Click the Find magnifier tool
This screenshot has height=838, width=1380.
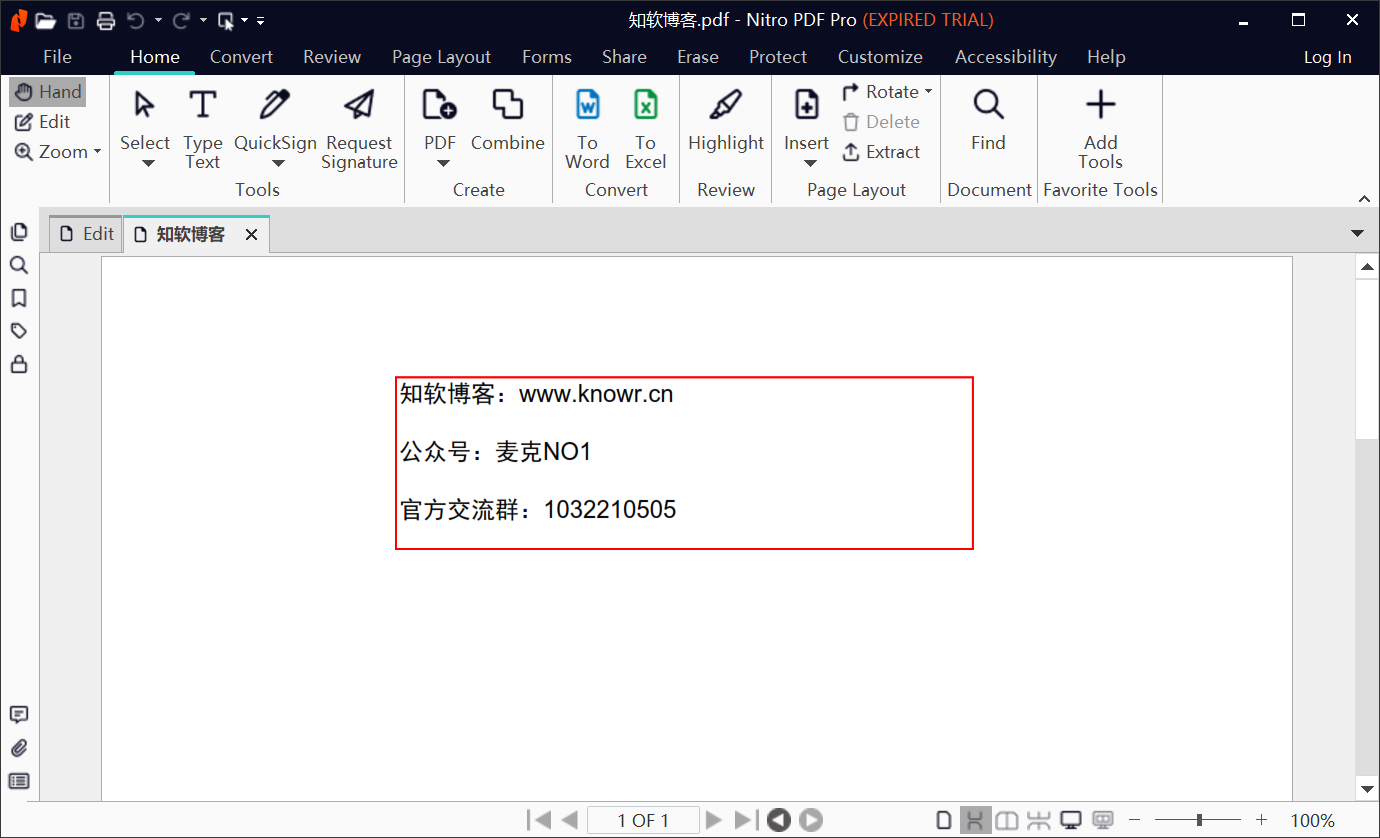coord(988,120)
